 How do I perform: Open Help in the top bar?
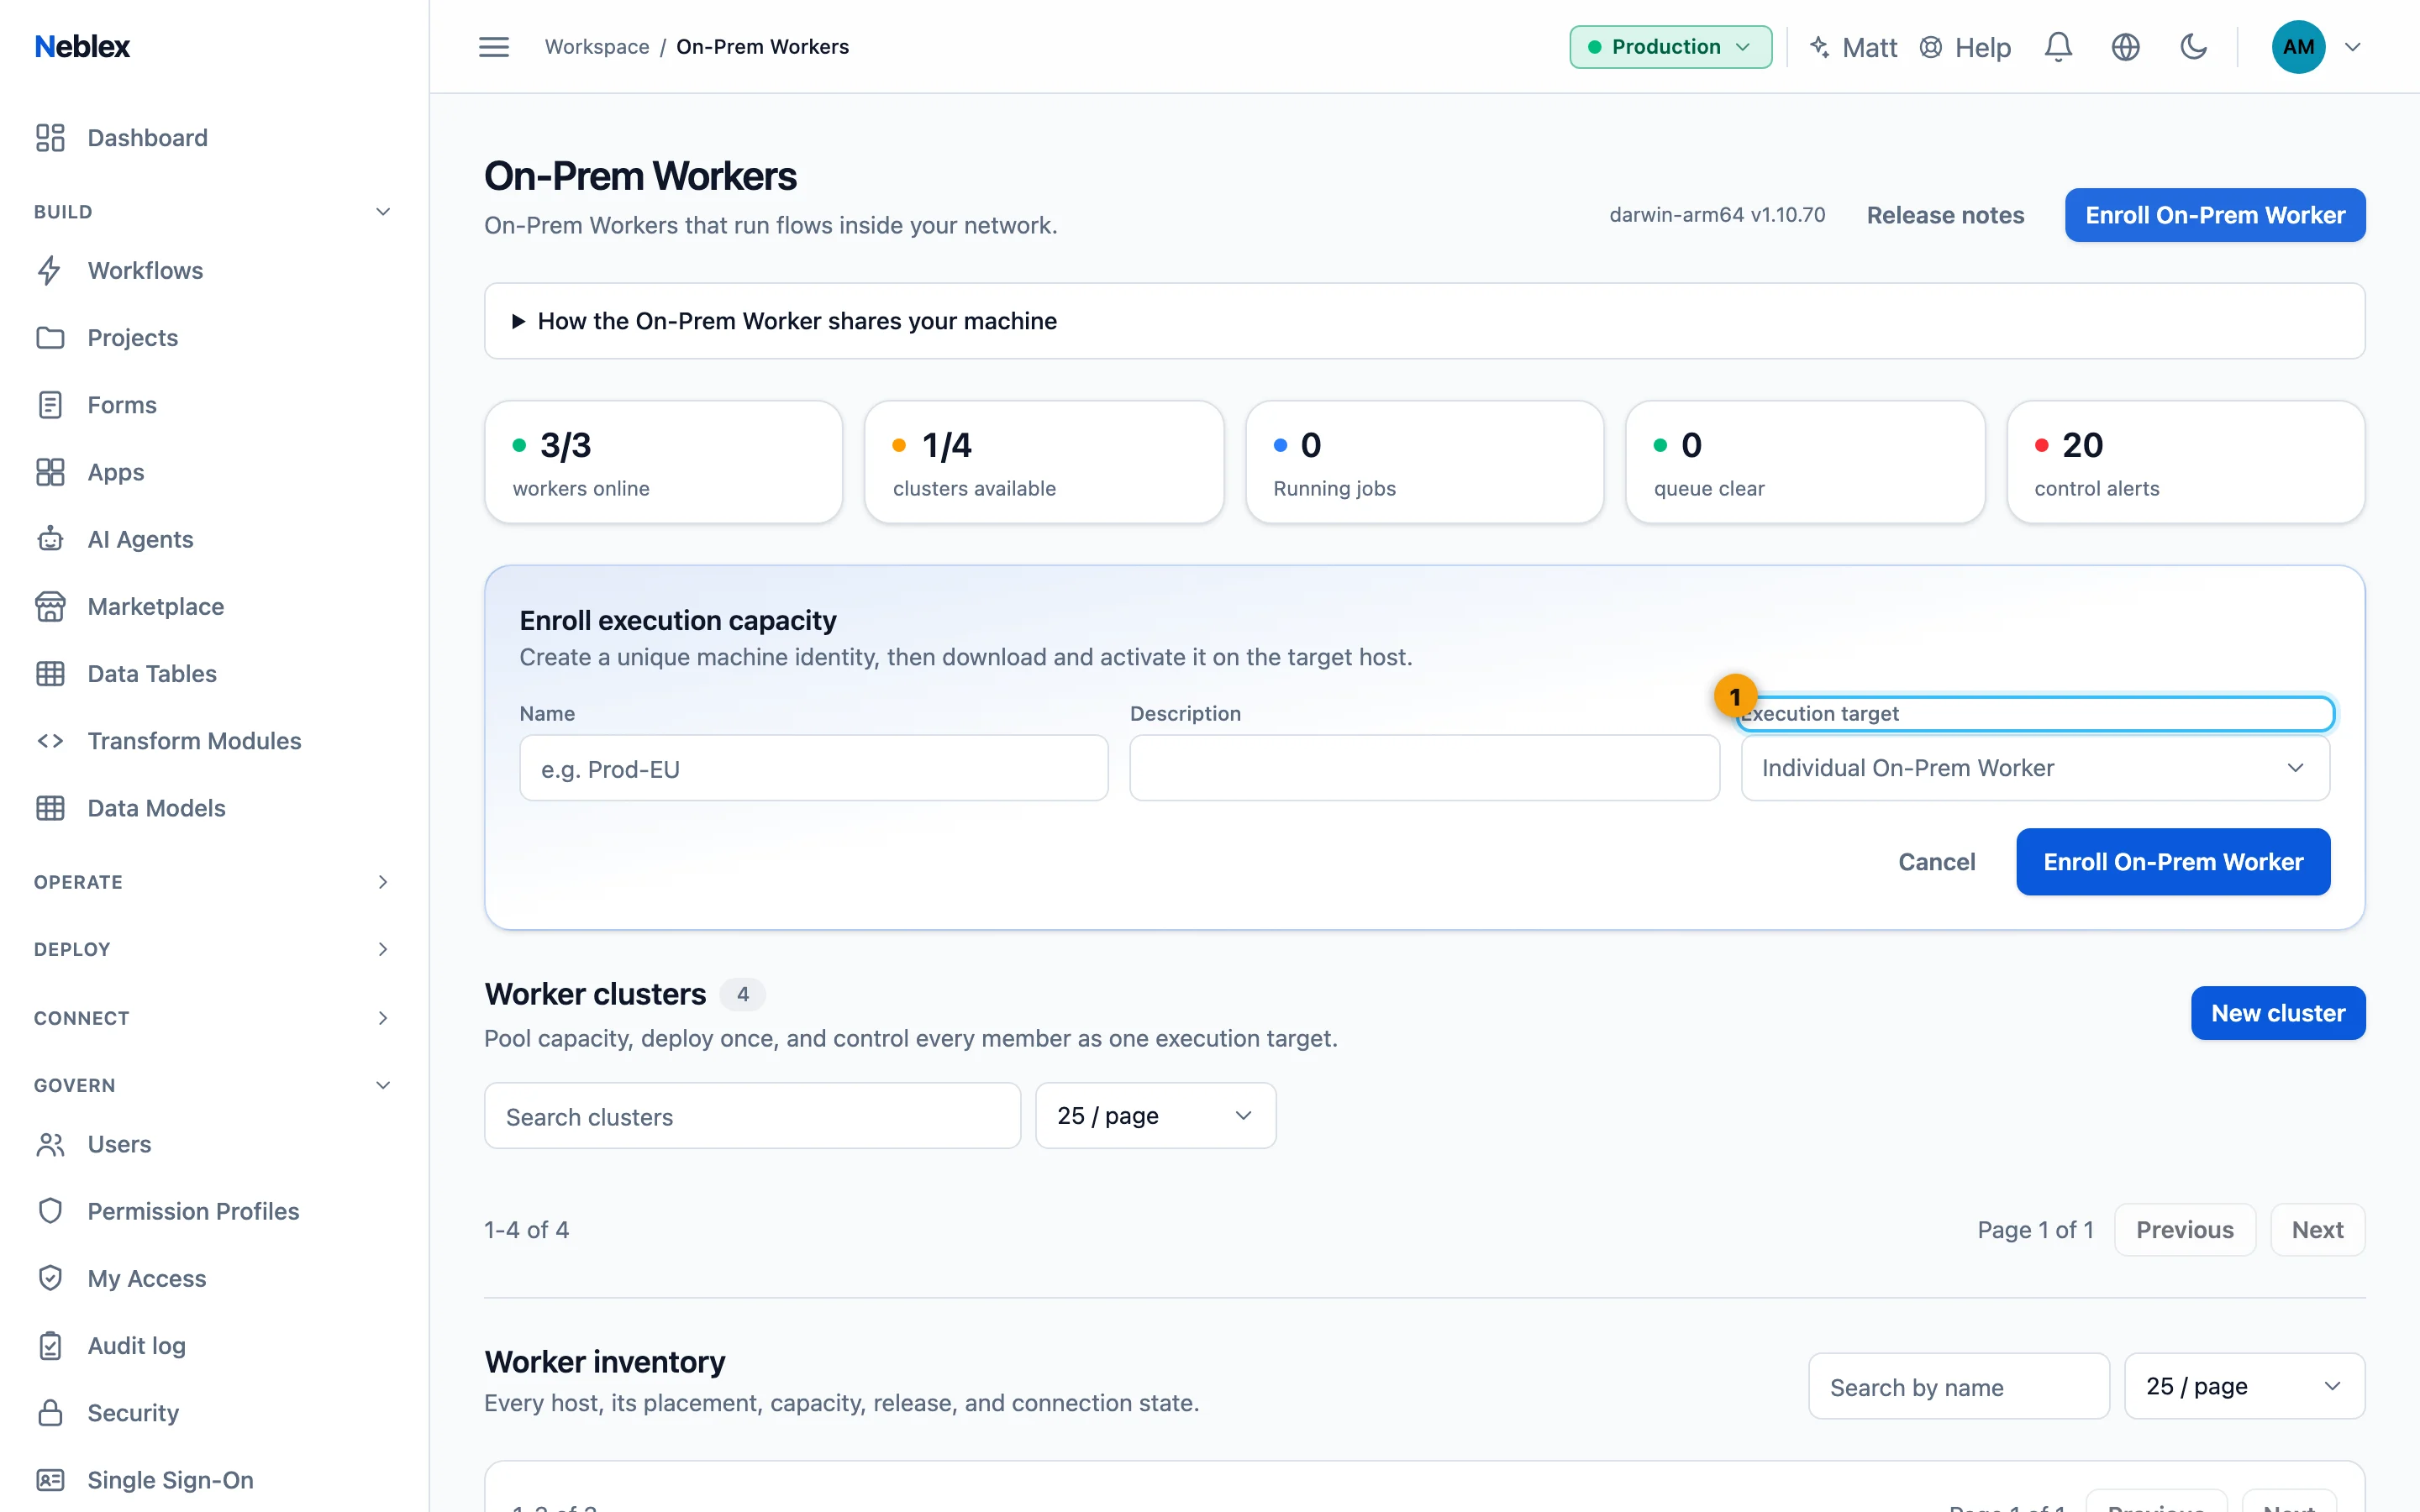click(x=1965, y=47)
